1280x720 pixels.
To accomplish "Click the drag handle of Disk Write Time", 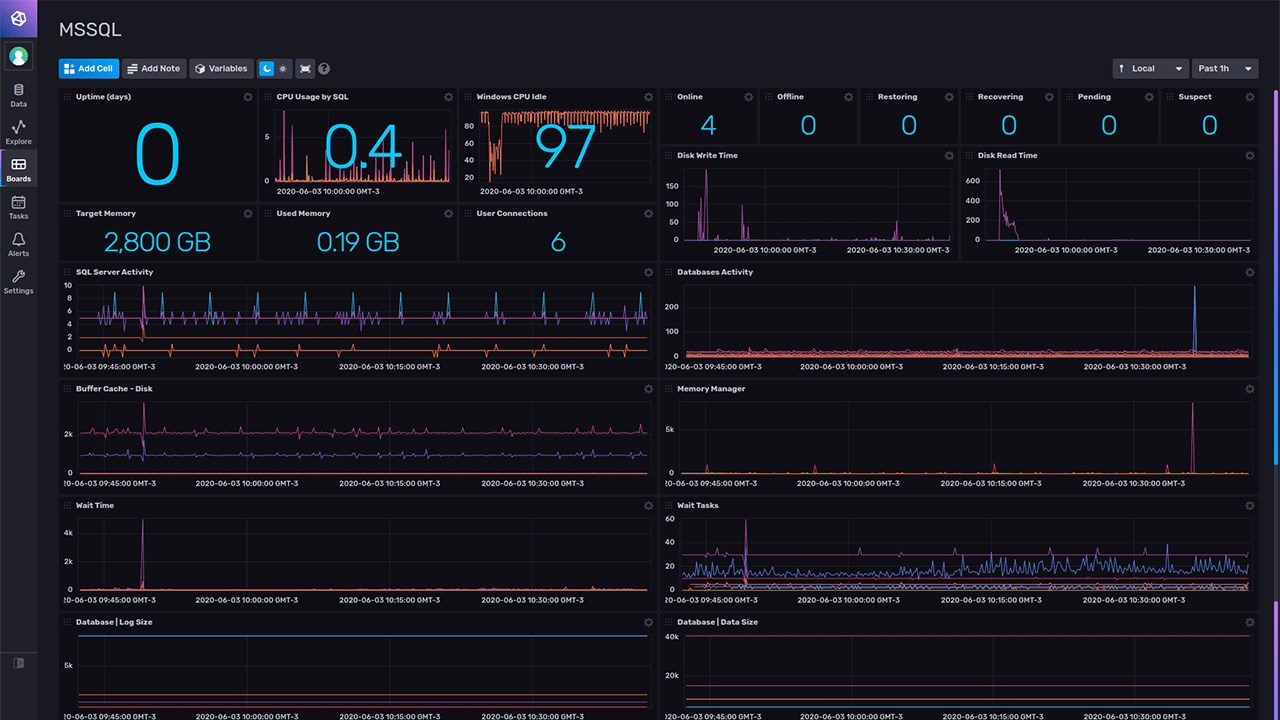I will coord(668,156).
